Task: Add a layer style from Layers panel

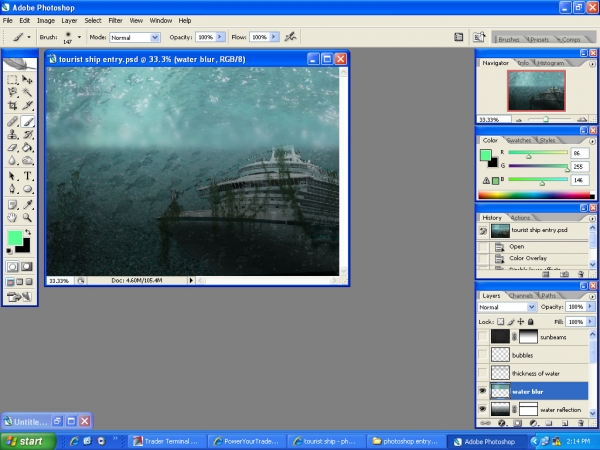Action: click(x=502, y=423)
